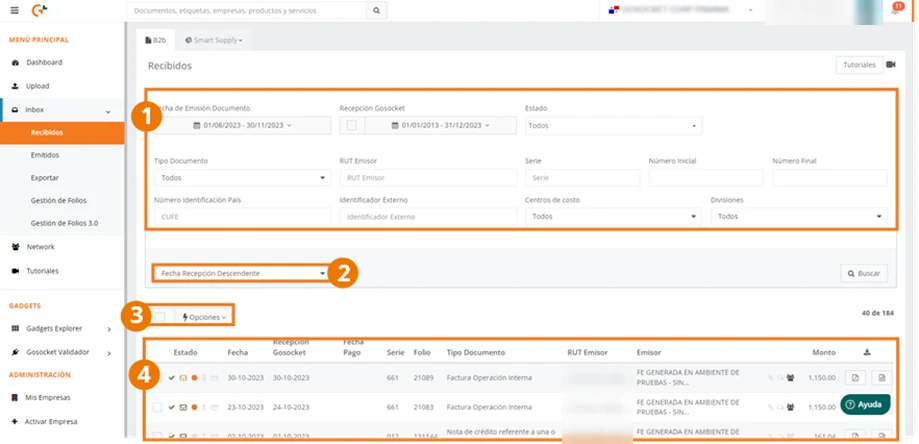Open the Centros de costo dropdown
Image resolution: width=919 pixels, height=444 pixels.
[613, 216]
